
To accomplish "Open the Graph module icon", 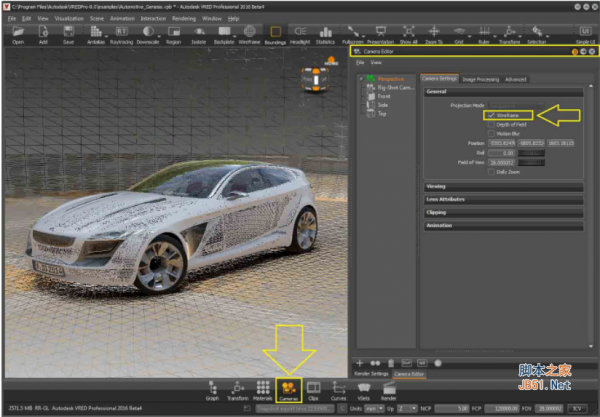I will (x=212, y=389).
